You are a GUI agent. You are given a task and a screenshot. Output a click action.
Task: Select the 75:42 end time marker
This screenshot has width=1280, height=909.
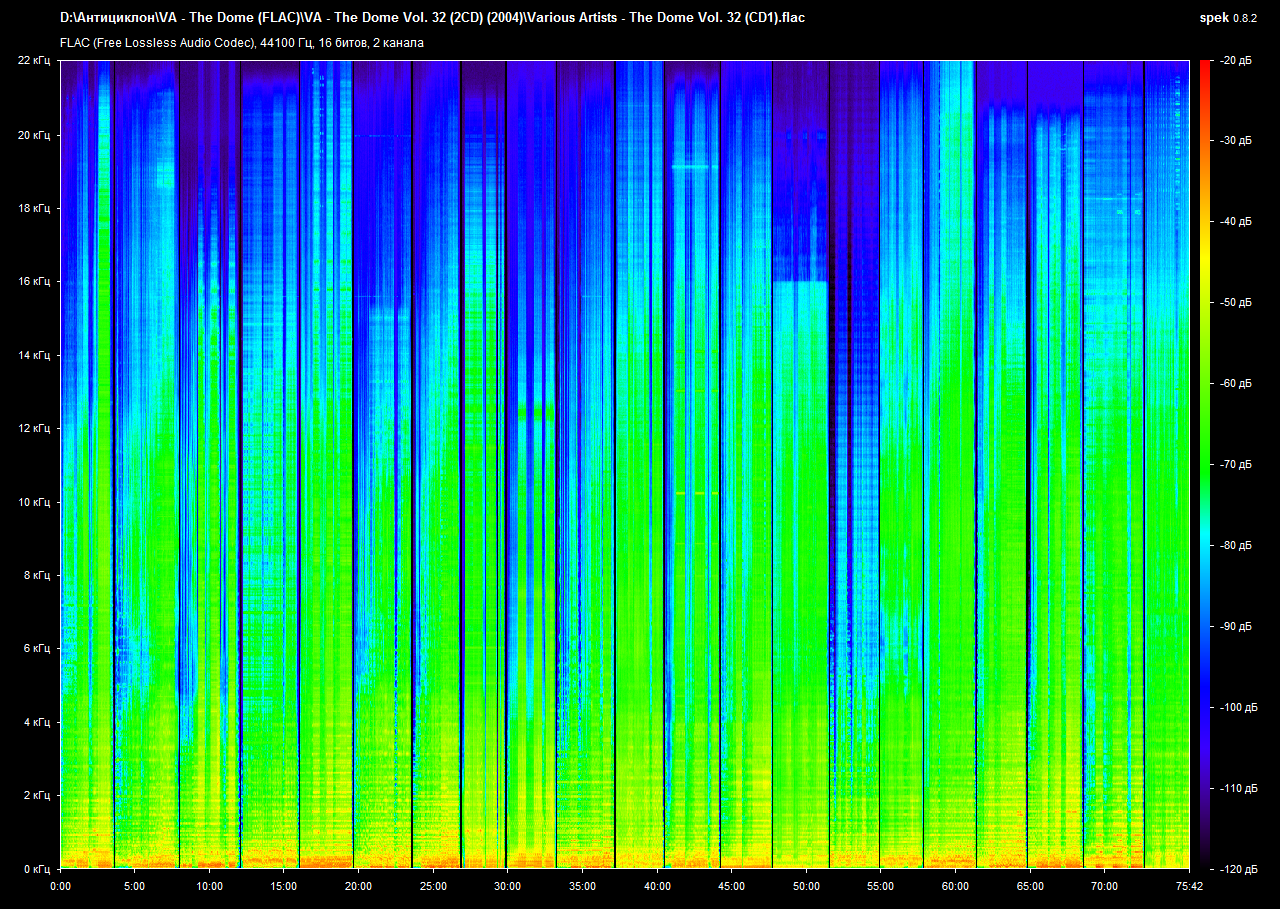click(x=1189, y=886)
